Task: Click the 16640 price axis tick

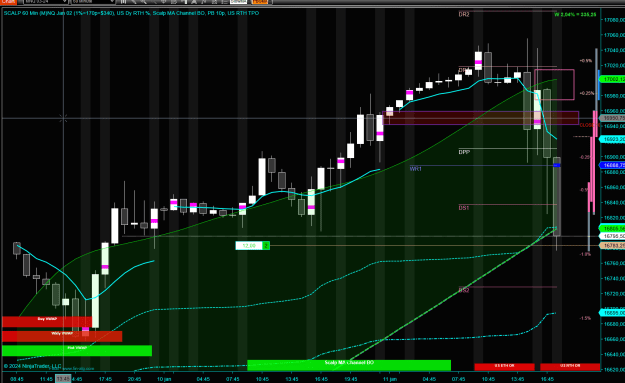Action: point(614,354)
